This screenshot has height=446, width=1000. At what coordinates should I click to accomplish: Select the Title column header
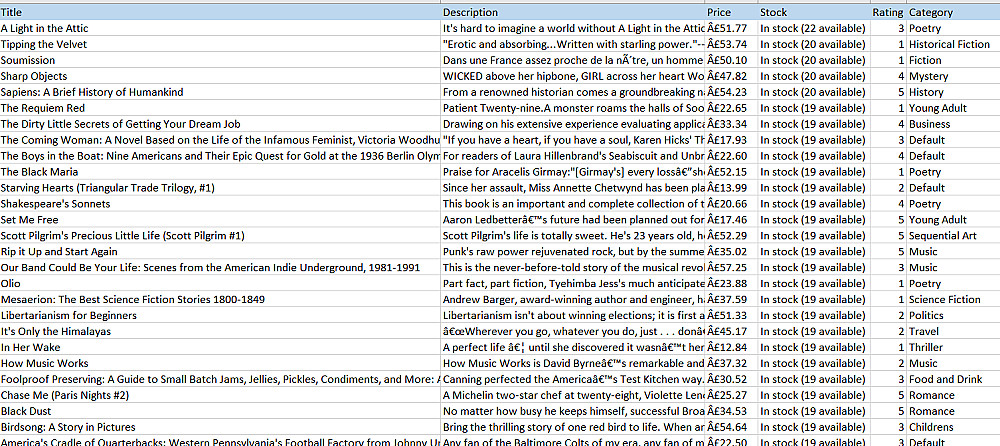tap(220, 12)
